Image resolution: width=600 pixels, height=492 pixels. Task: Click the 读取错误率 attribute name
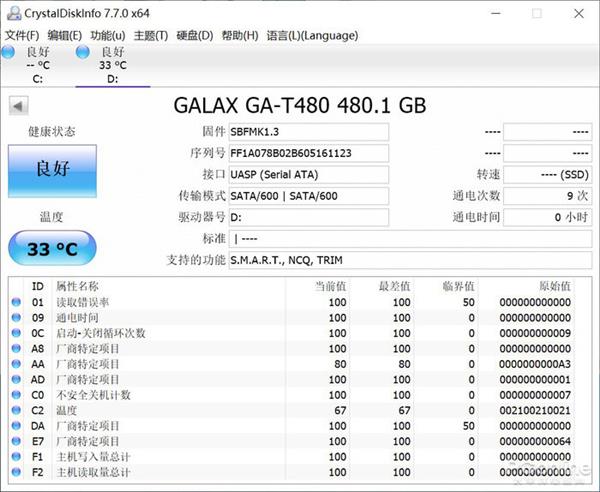pos(83,302)
